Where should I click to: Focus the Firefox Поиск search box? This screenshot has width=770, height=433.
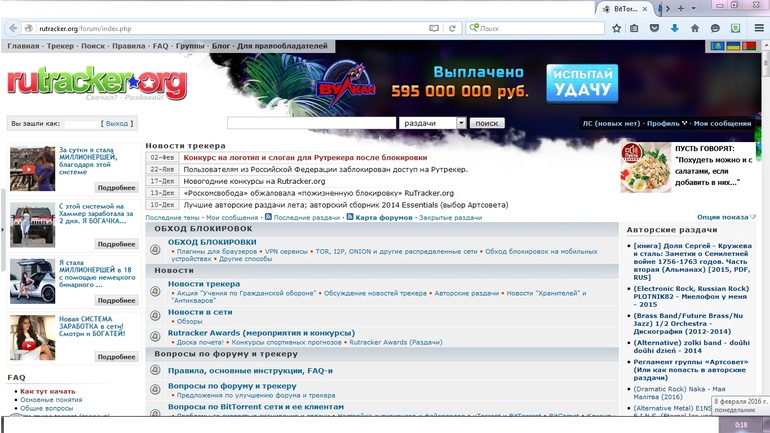click(535, 28)
